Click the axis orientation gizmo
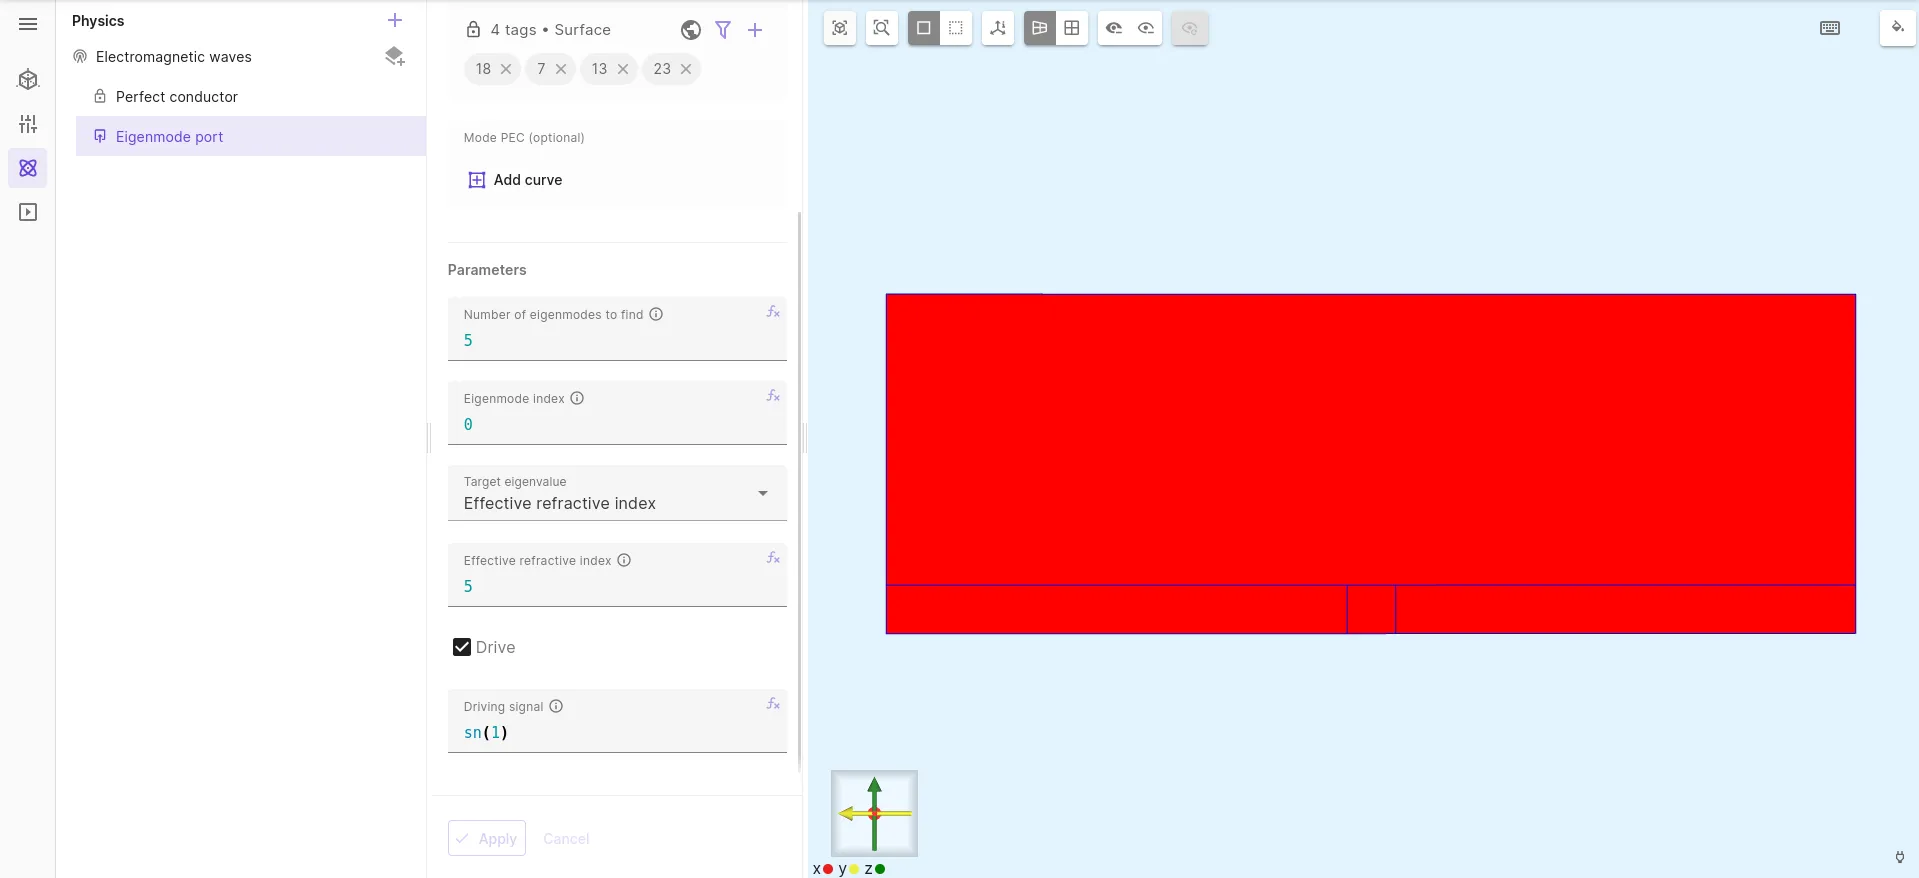Screen dimensions: 1919x878 click(x=874, y=813)
